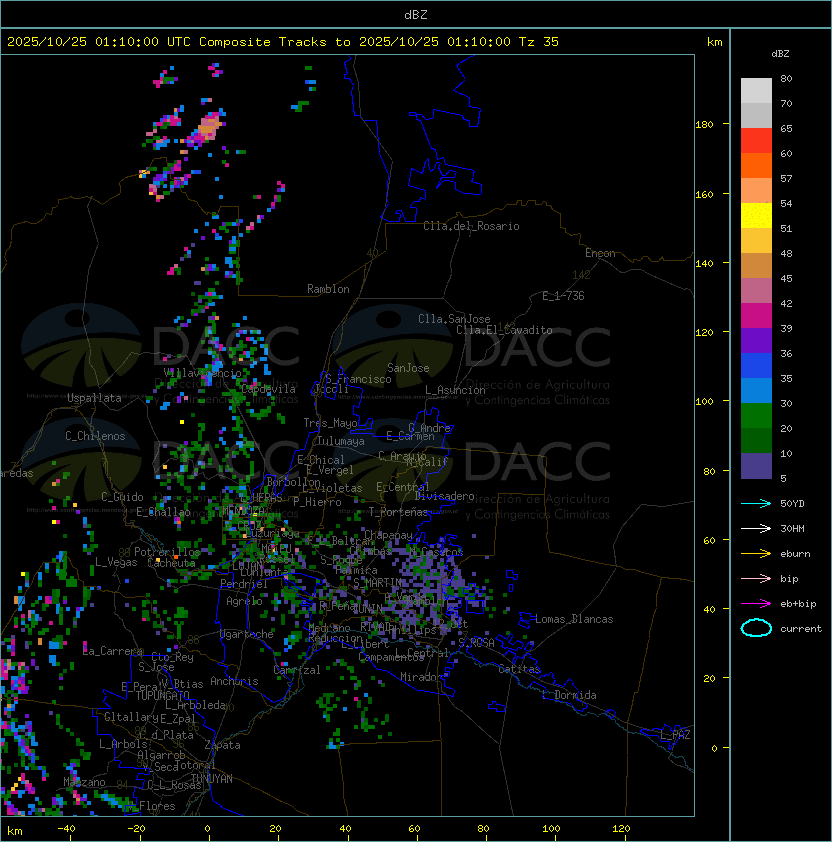
Task: Click the cyan 50YD arrow legend icon
Action: click(756, 503)
